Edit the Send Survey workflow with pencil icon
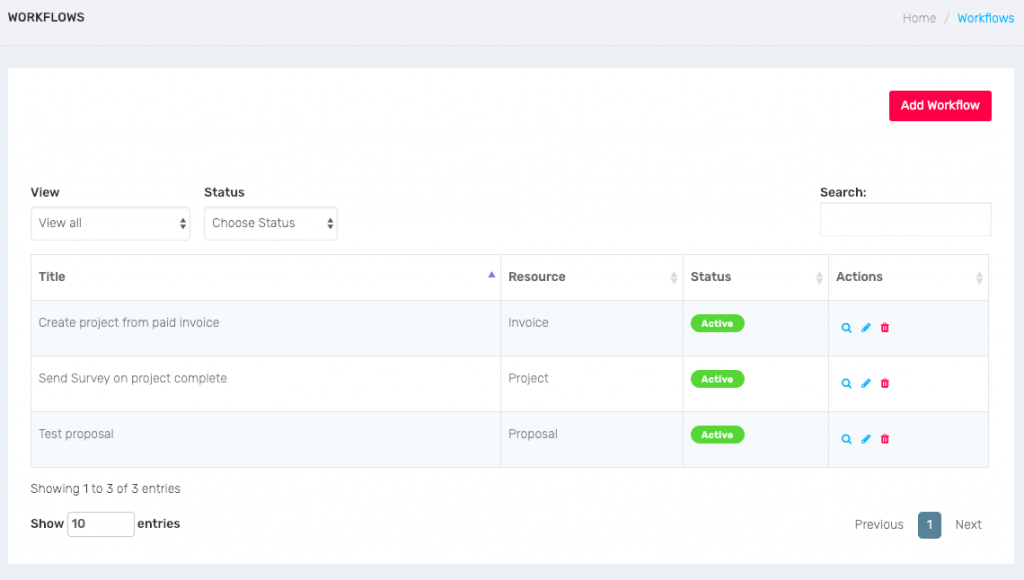 [x=866, y=383]
